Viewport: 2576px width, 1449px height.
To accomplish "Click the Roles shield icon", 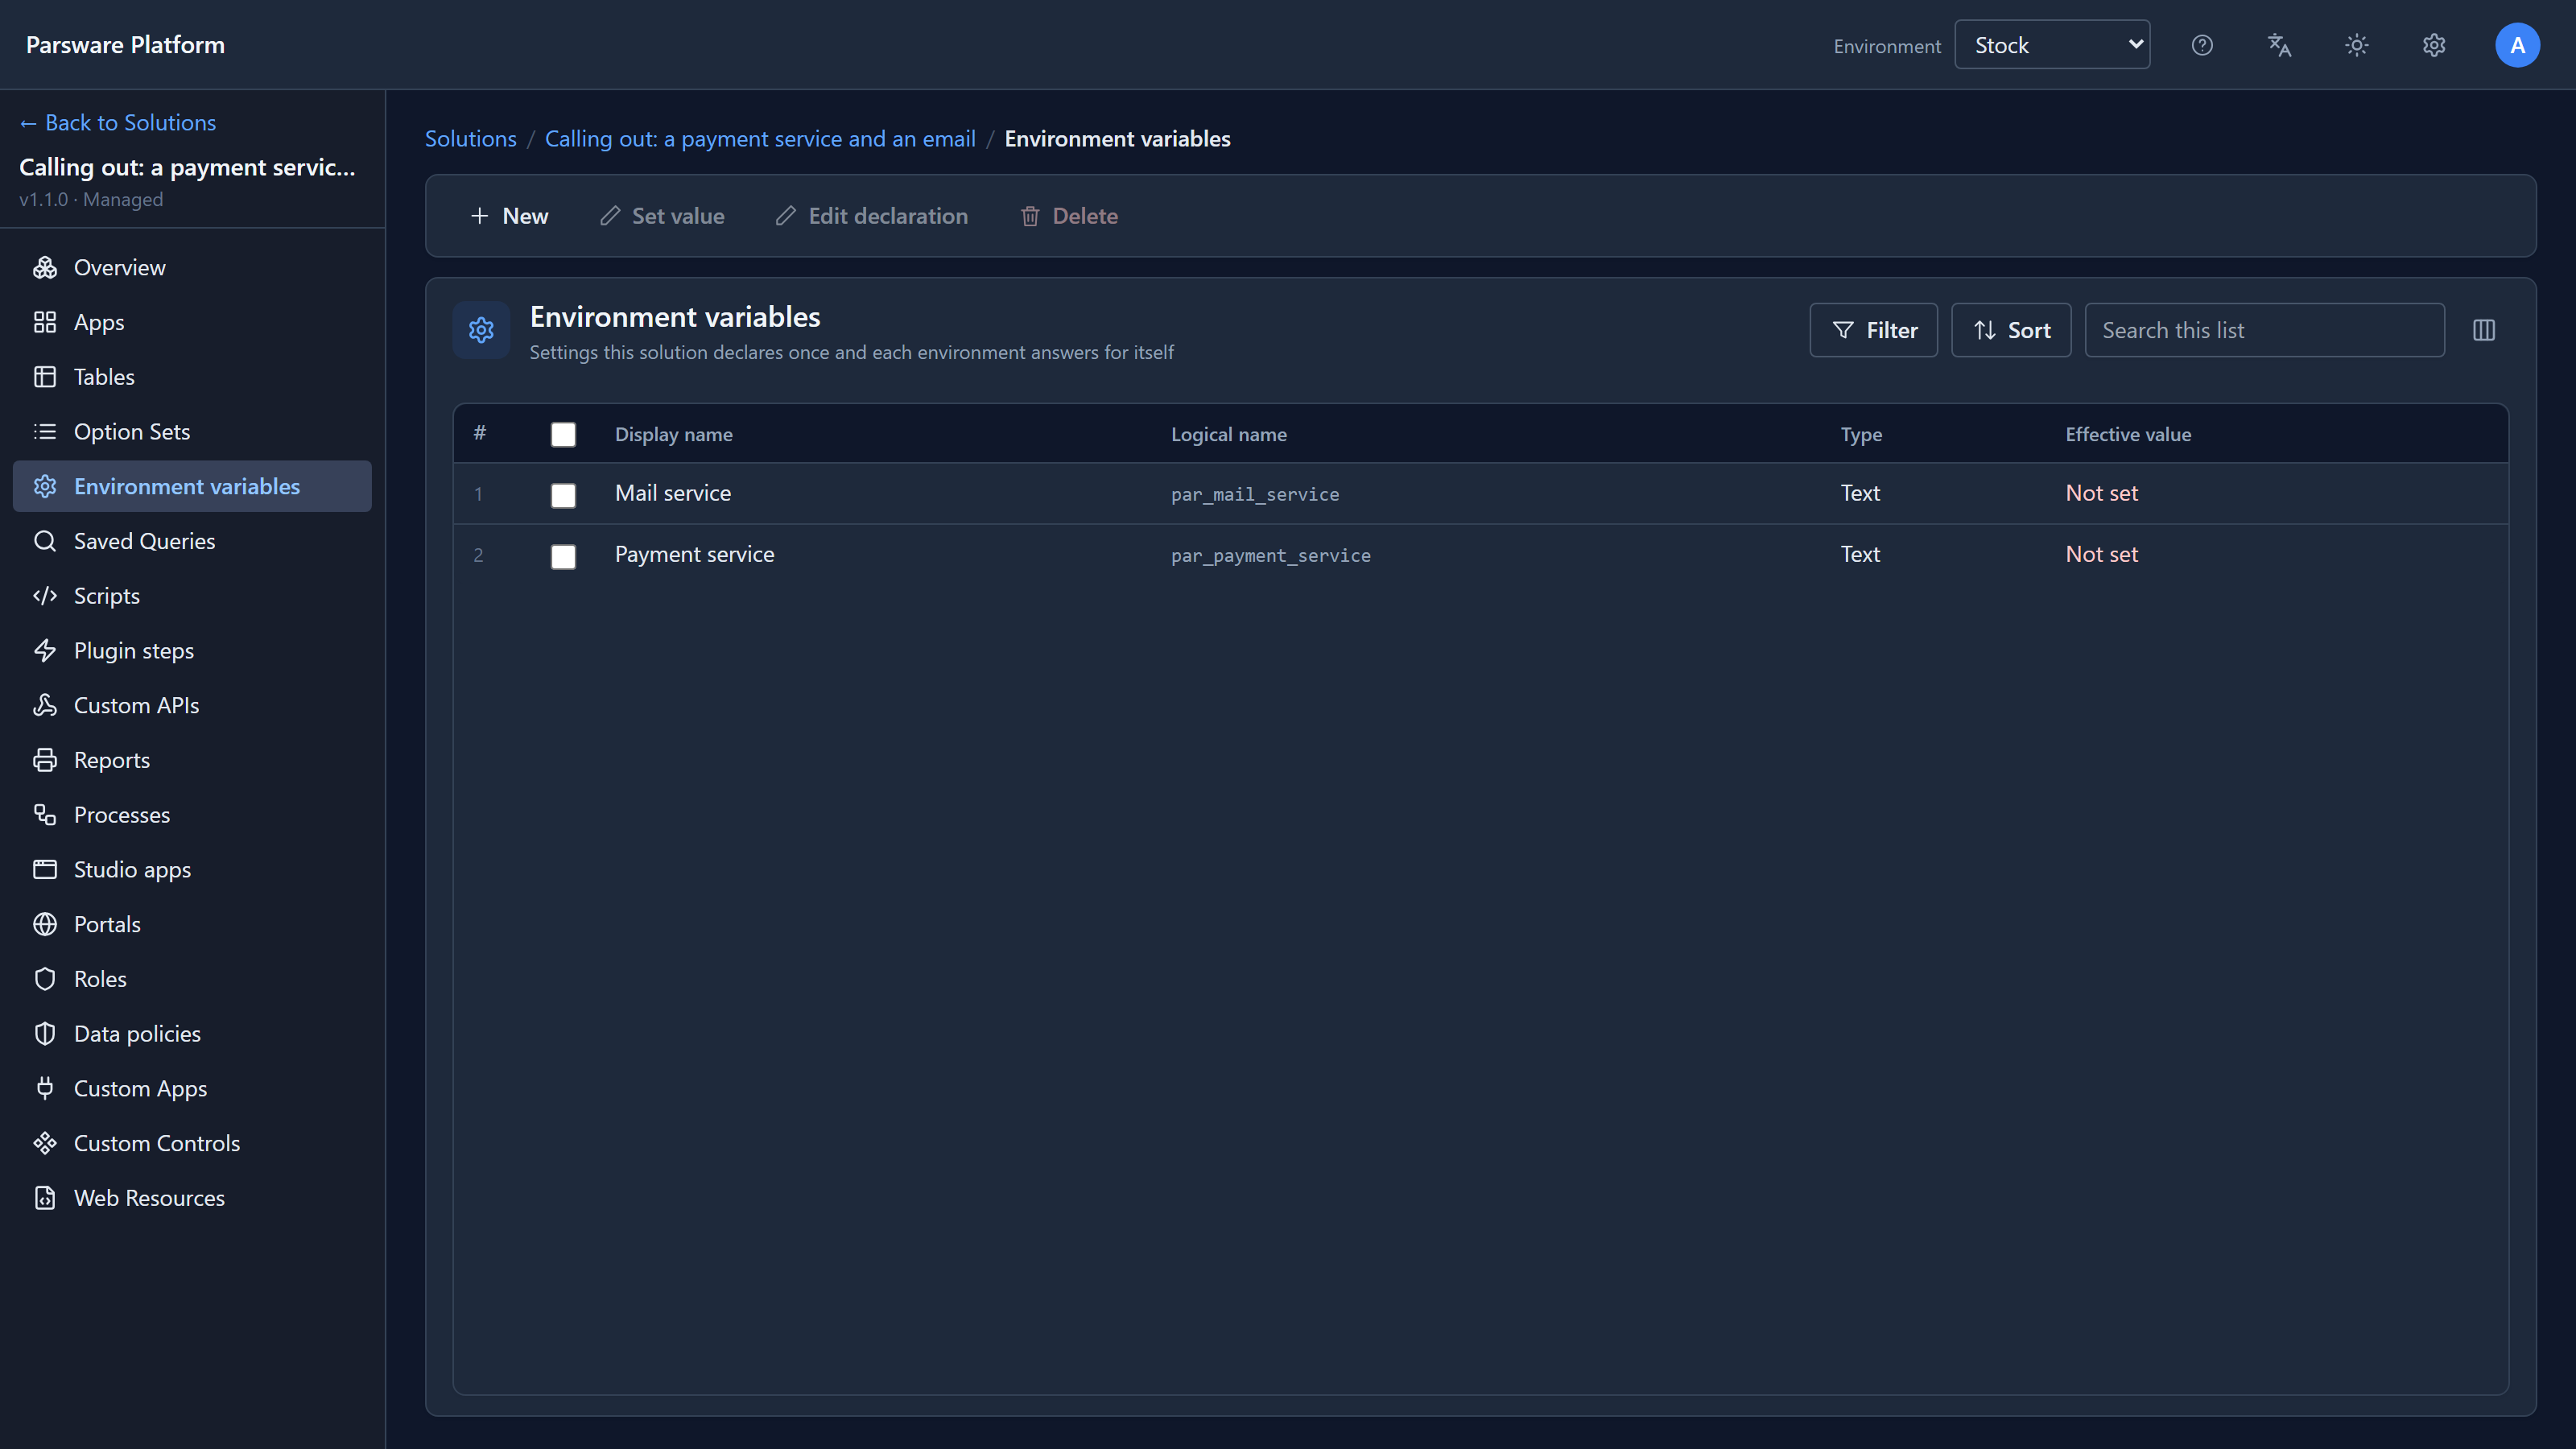I will (x=45, y=979).
